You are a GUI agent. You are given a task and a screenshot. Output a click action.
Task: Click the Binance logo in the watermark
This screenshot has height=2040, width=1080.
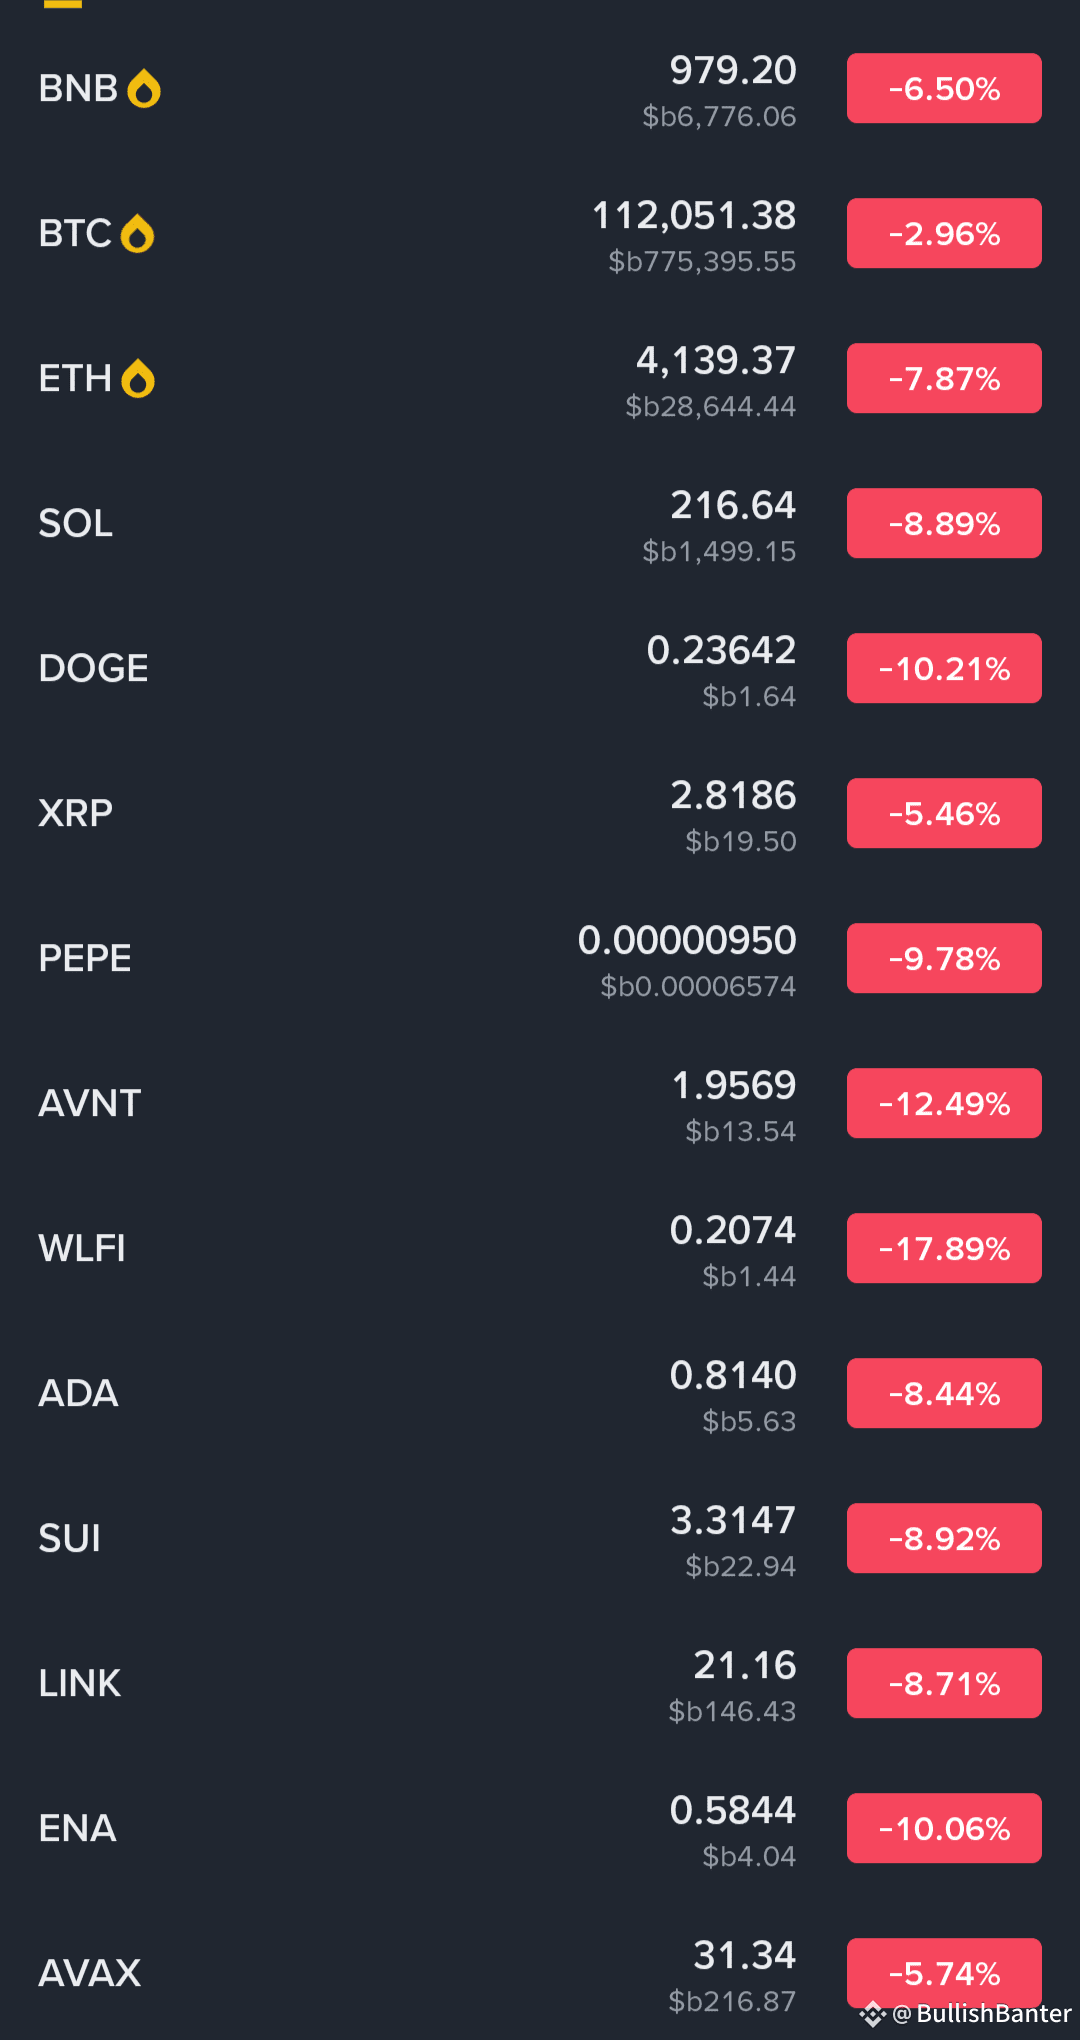[872, 2013]
